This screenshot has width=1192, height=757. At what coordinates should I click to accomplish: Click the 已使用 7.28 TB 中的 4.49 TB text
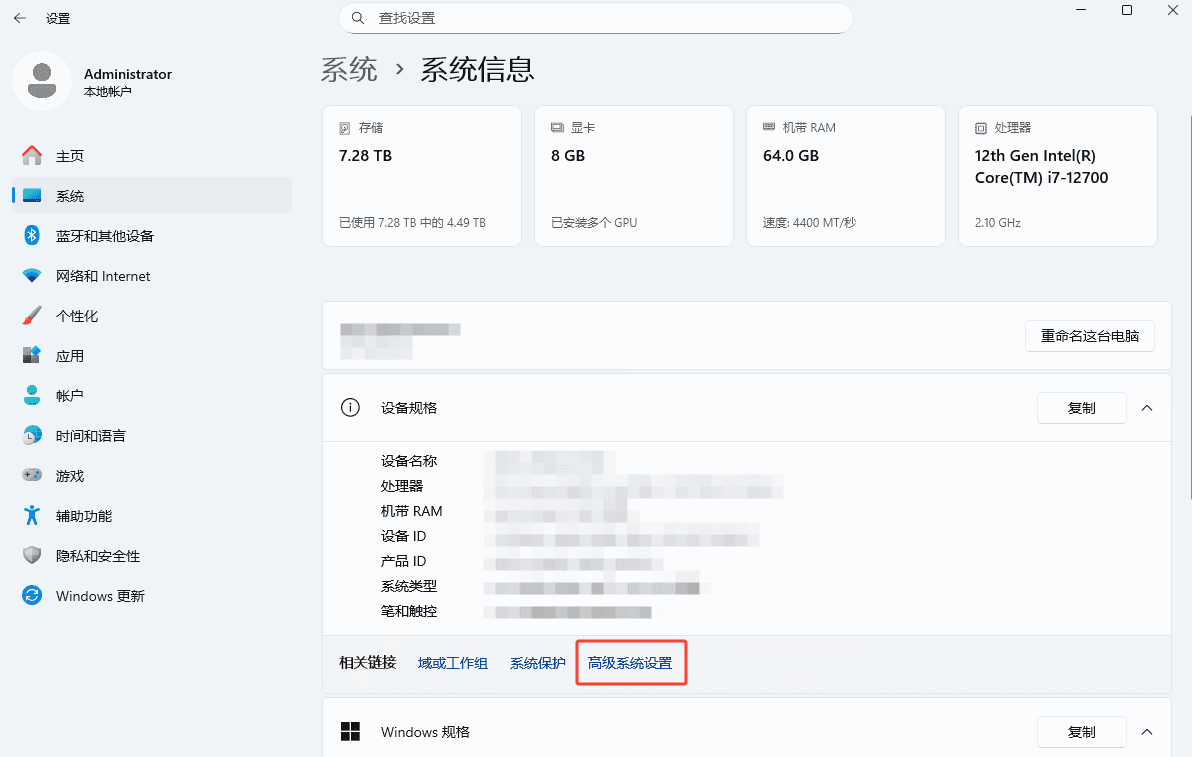412,223
